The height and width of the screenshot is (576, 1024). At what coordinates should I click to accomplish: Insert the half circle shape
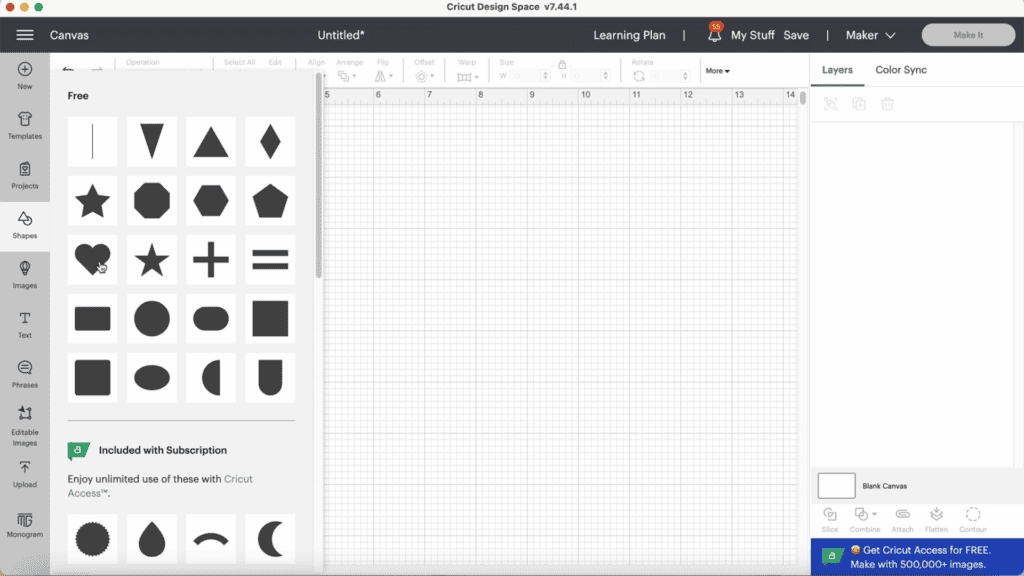point(211,377)
